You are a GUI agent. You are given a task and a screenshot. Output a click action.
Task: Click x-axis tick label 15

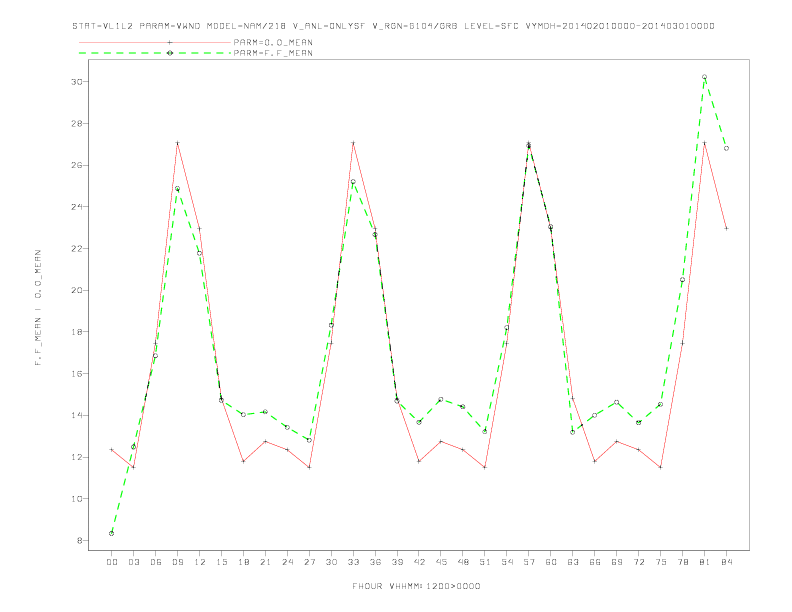(221, 562)
